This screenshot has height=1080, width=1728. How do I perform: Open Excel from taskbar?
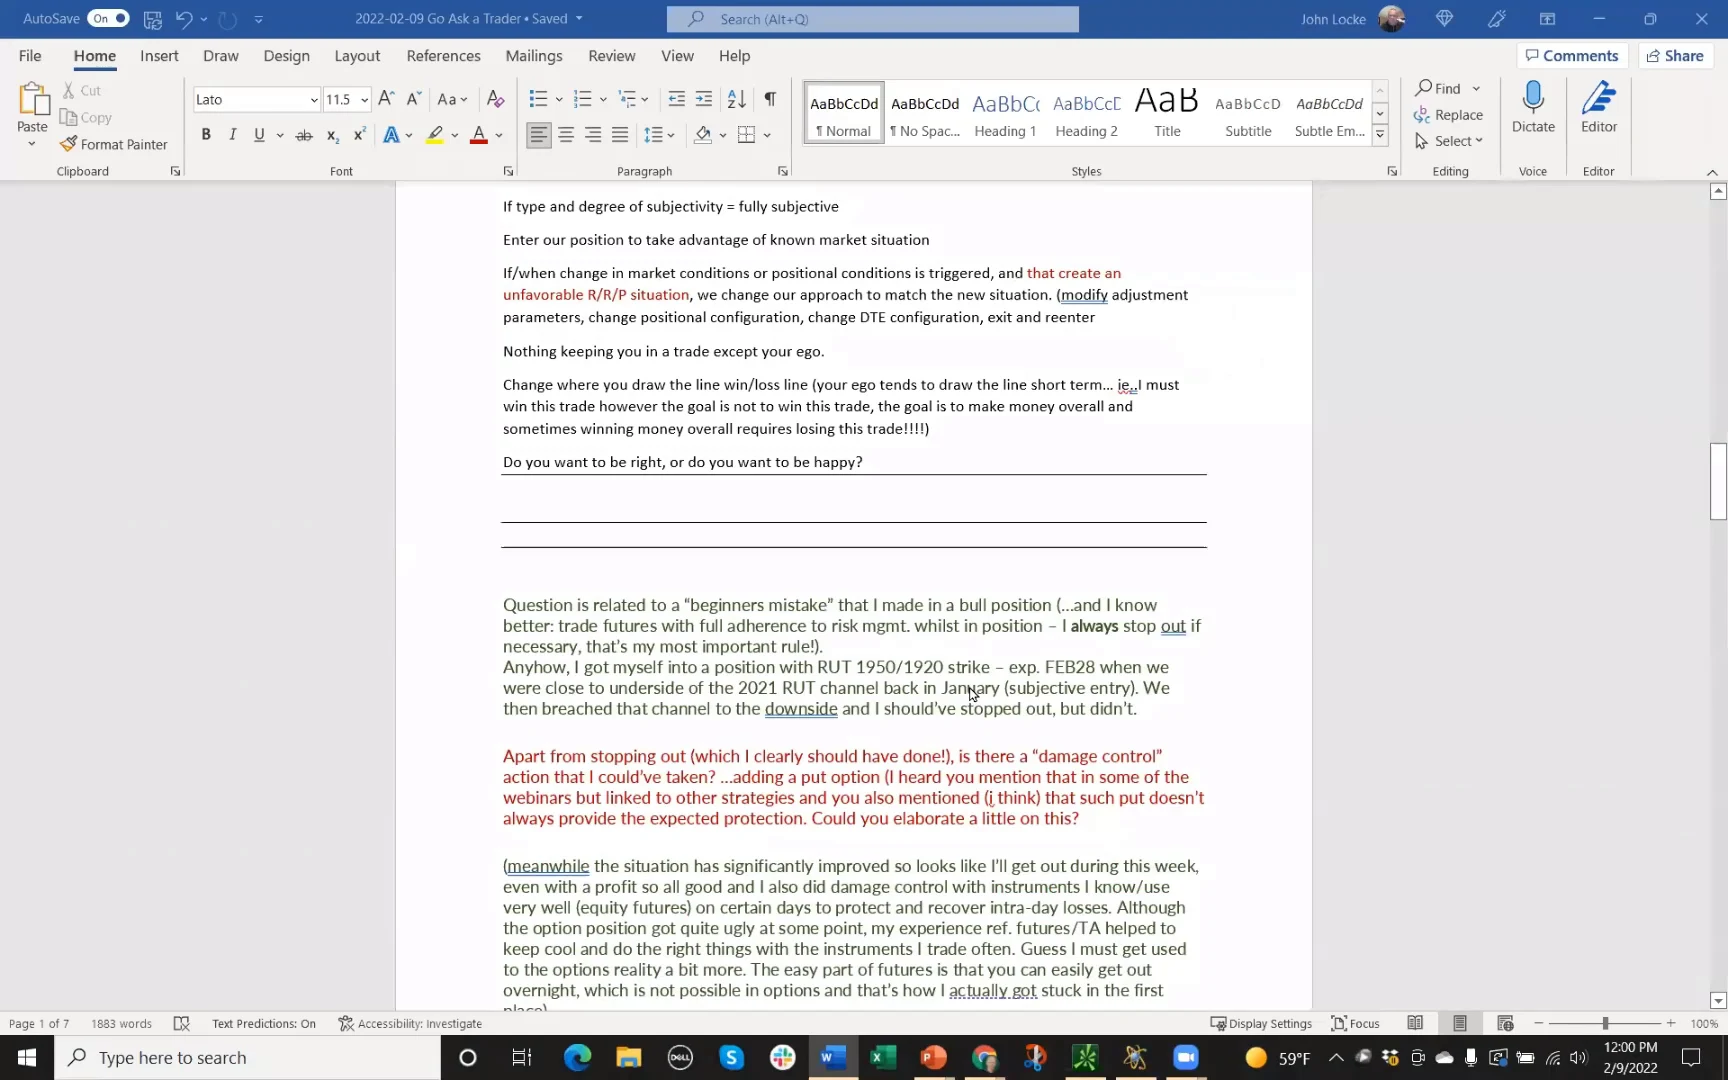(883, 1057)
